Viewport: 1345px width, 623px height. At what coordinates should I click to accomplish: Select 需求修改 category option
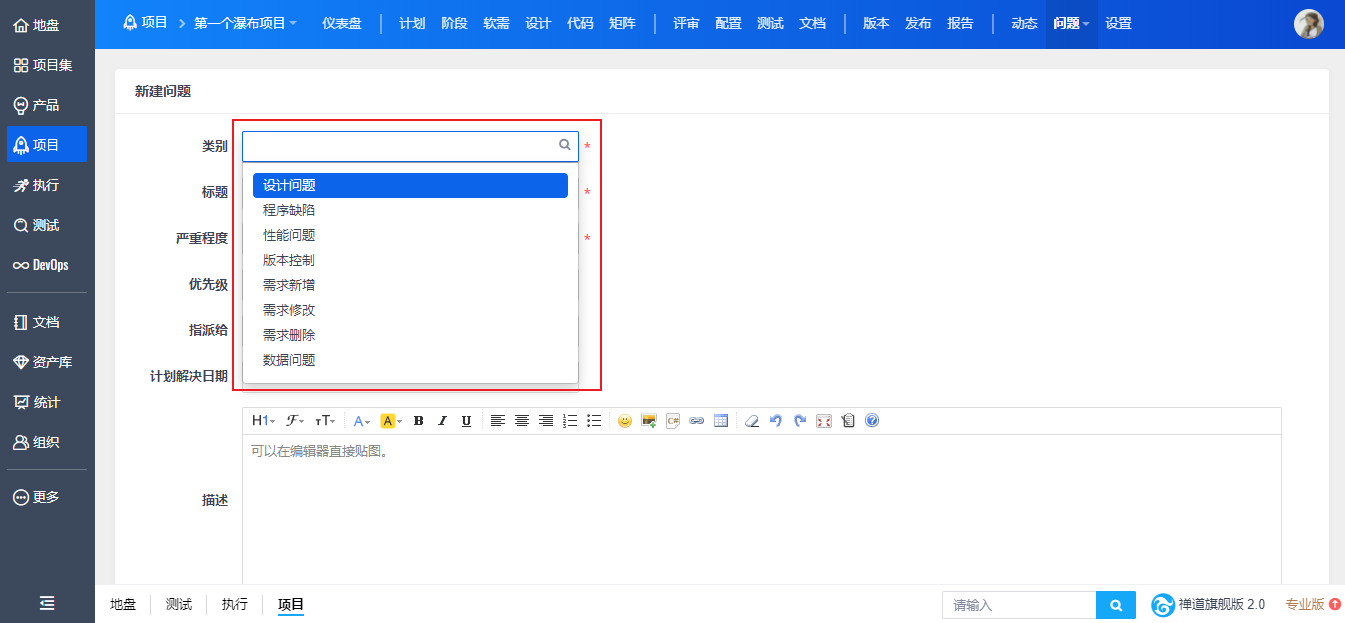[x=410, y=310]
